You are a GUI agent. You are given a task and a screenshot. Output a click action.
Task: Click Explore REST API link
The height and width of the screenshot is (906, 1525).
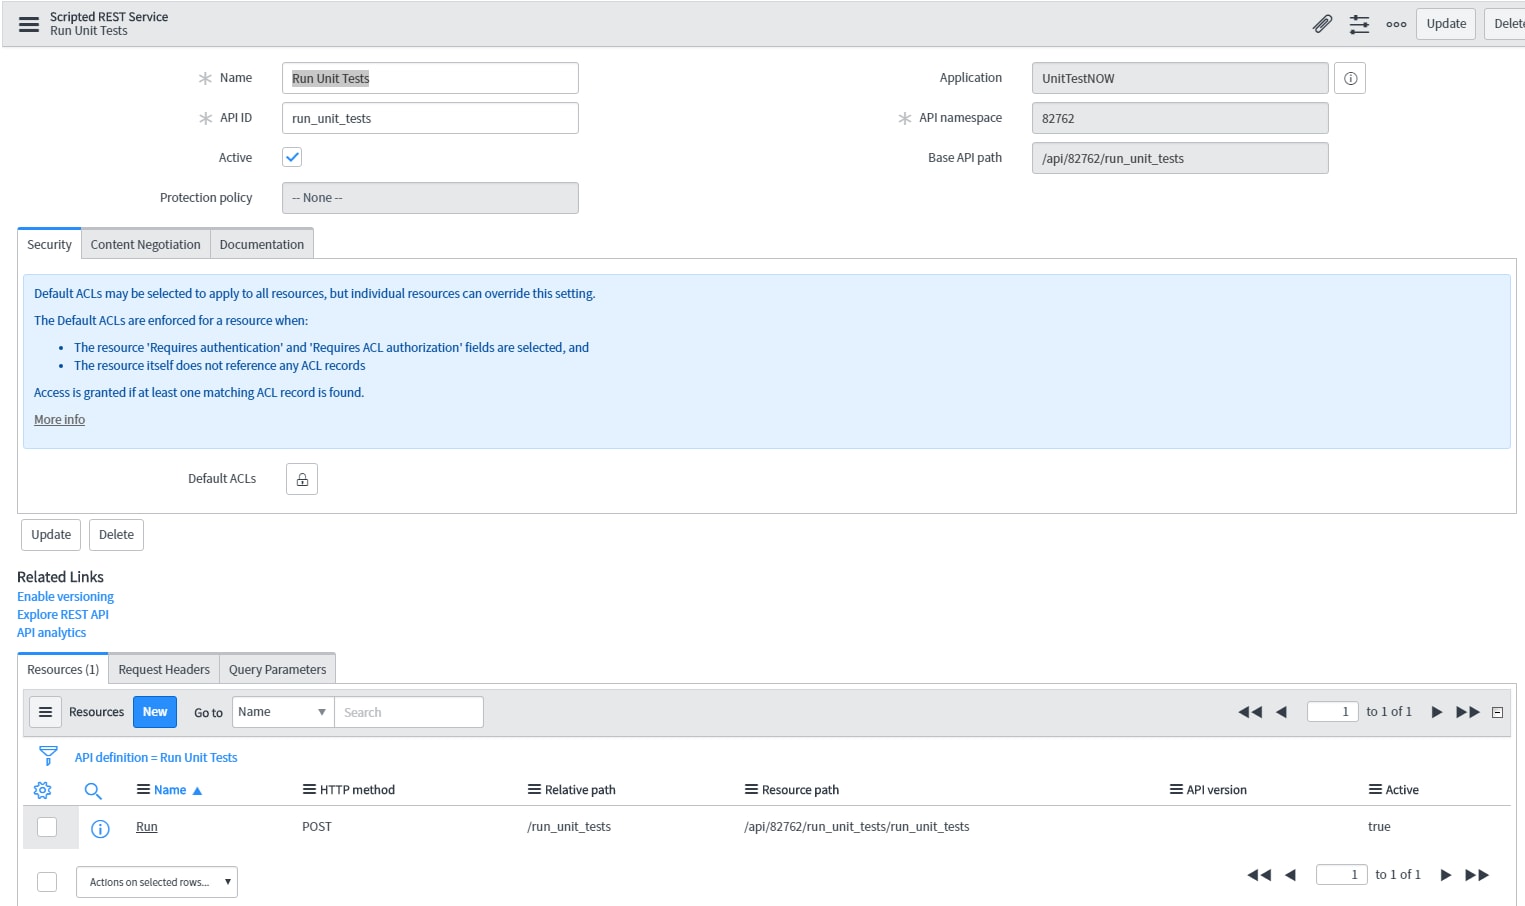pyautogui.click(x=63, y=615)
